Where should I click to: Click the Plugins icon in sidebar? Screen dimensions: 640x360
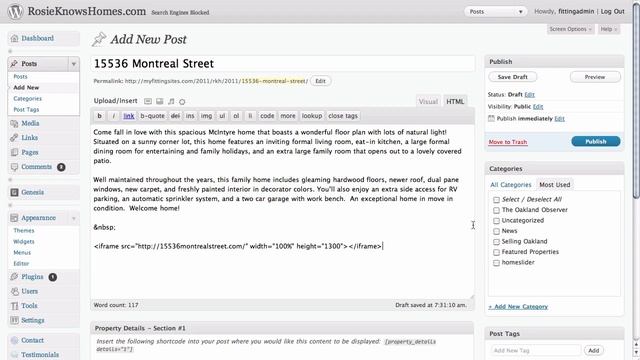click(x=14, y=277)
